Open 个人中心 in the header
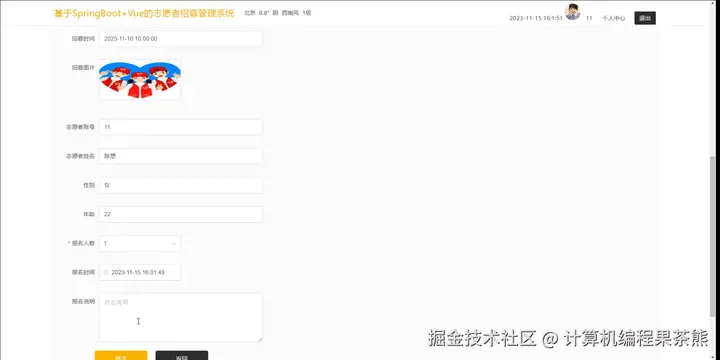720x360 pixels. [613, 18]
